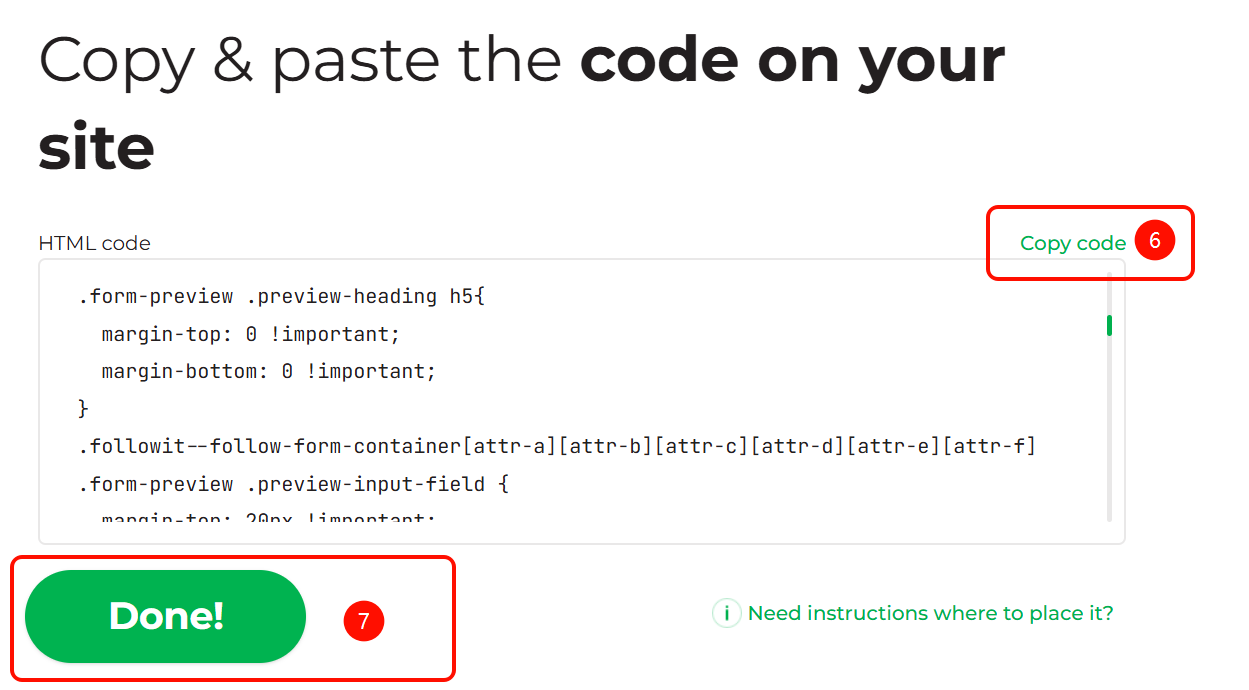Place cursor on .preview-heading h5{ line

(x=281, y=296)
